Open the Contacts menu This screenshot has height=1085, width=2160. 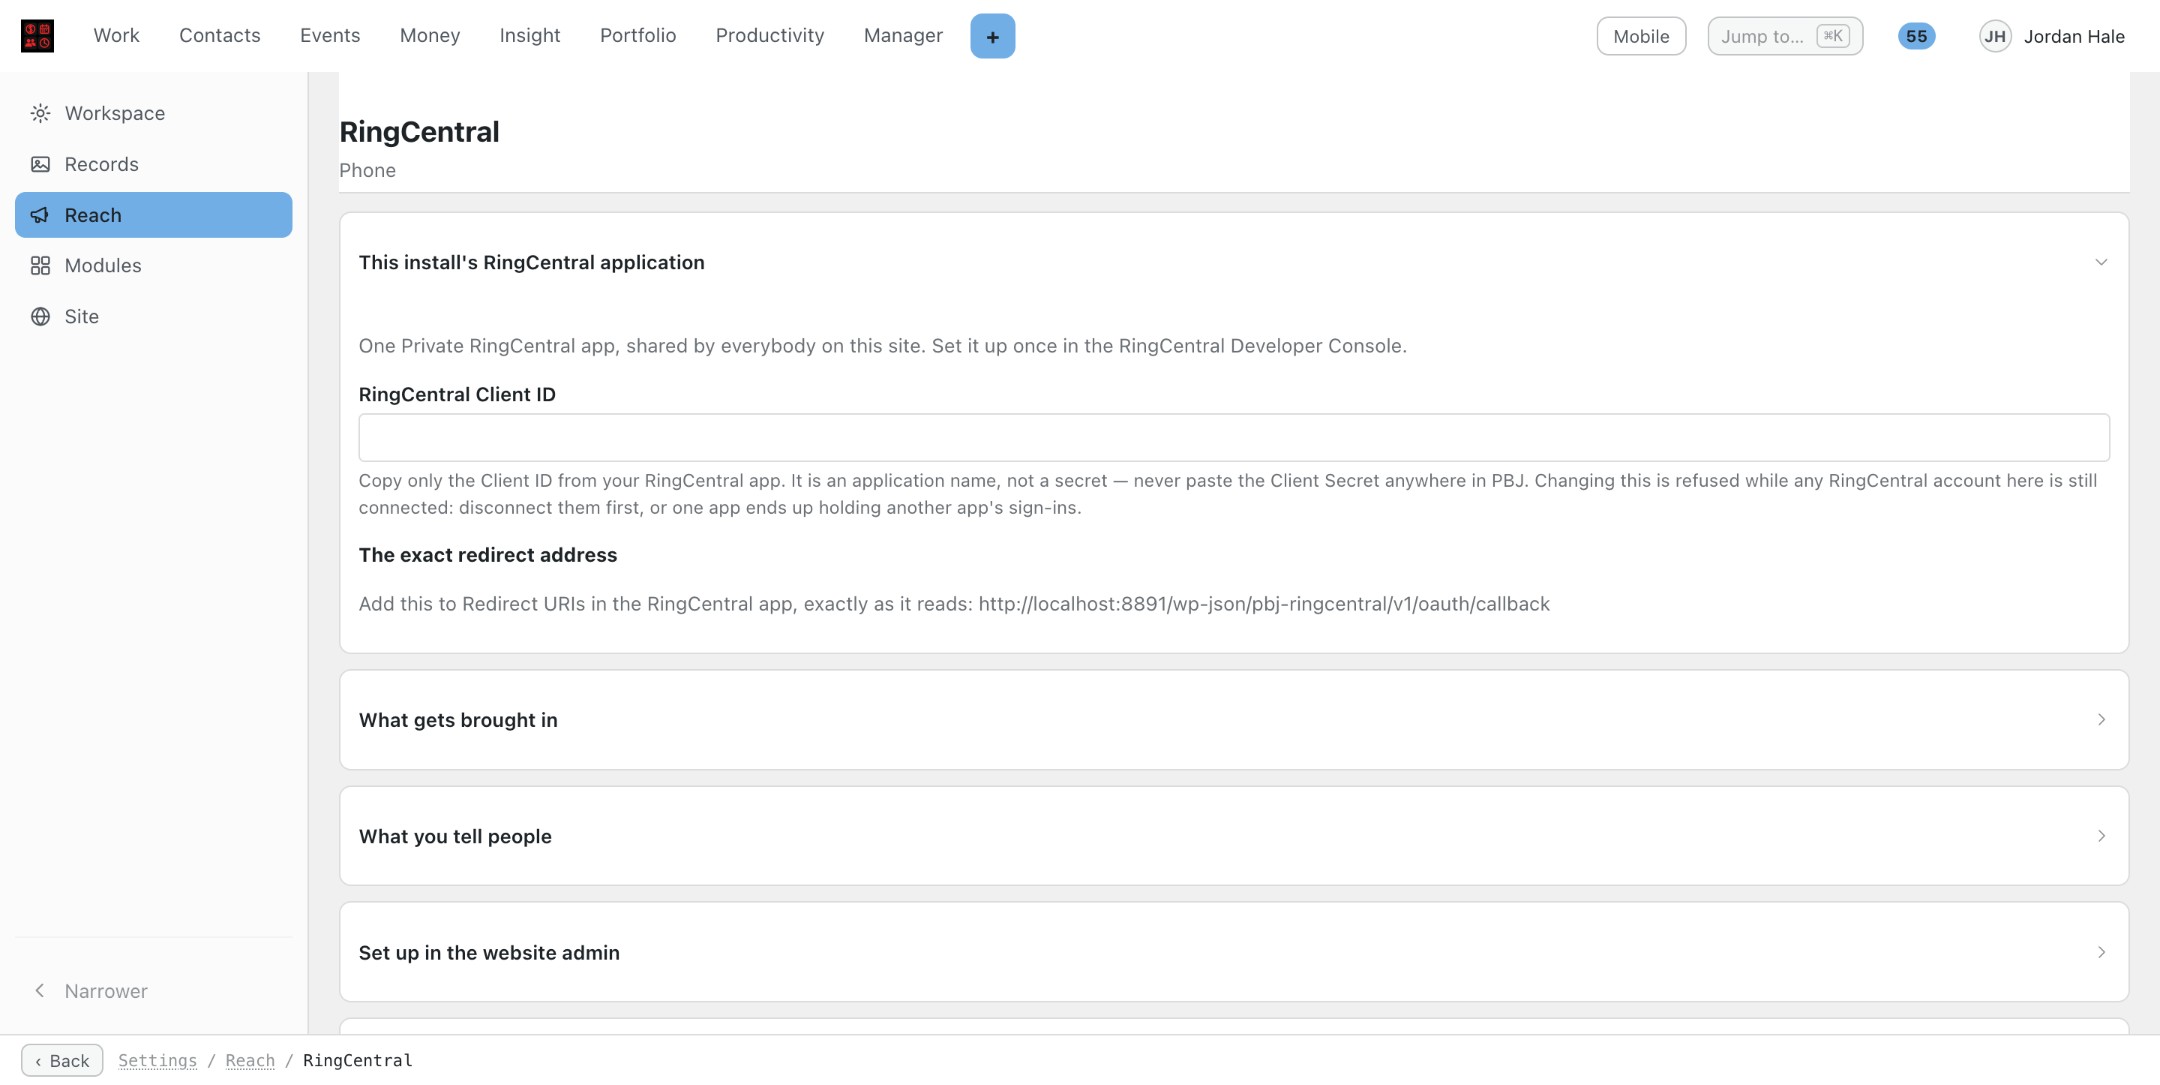(220, 36)
